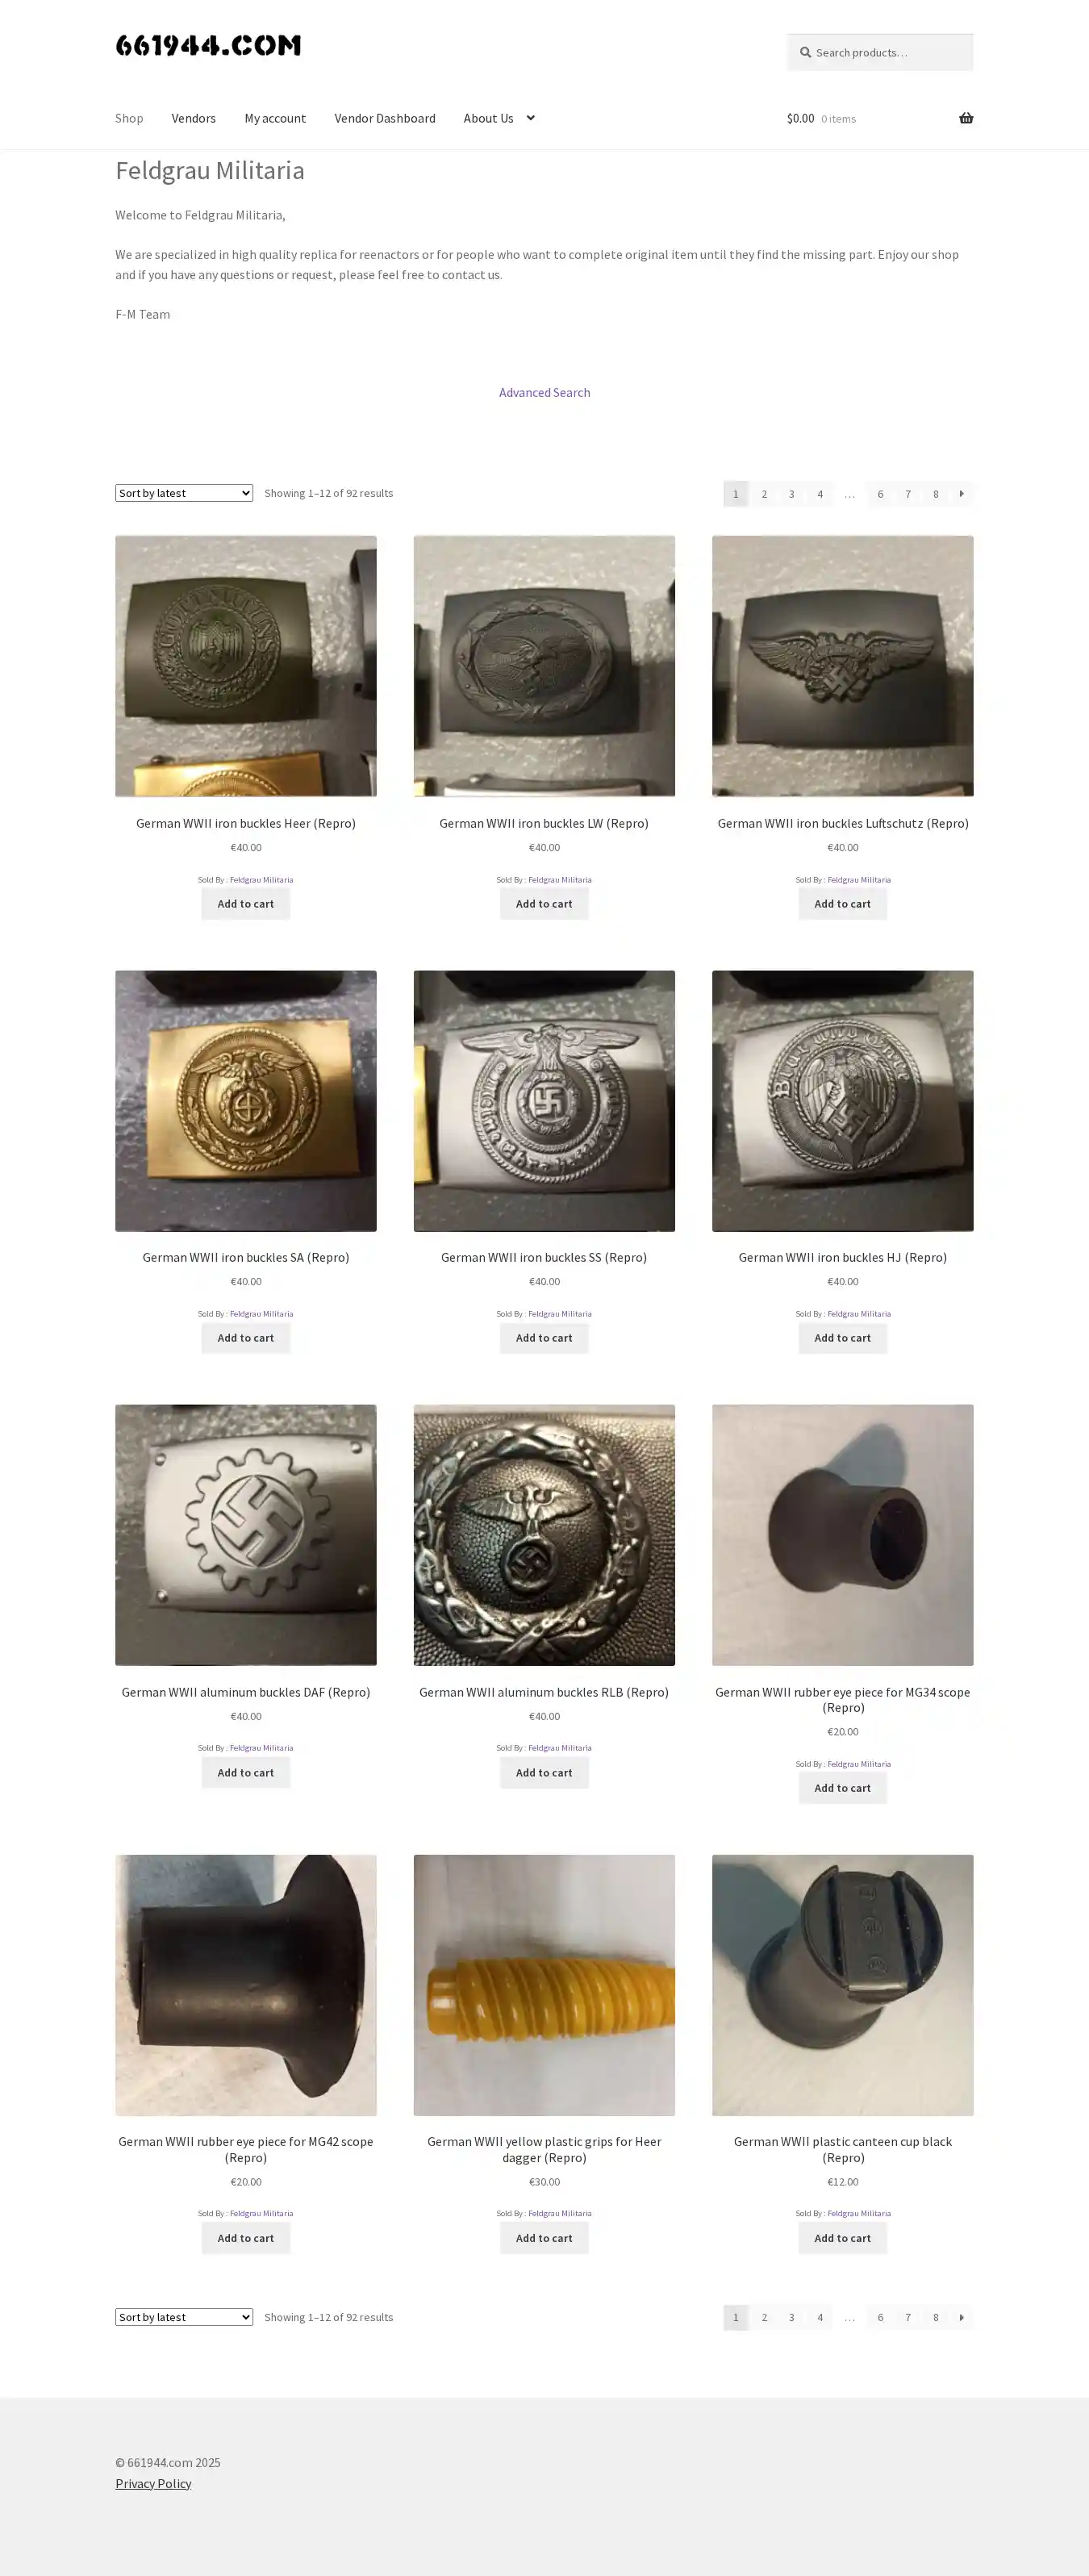Open the yellow plastic dagger grips thumbnail
This screenshot has height=2576, width=1089.
point(544,1985)
